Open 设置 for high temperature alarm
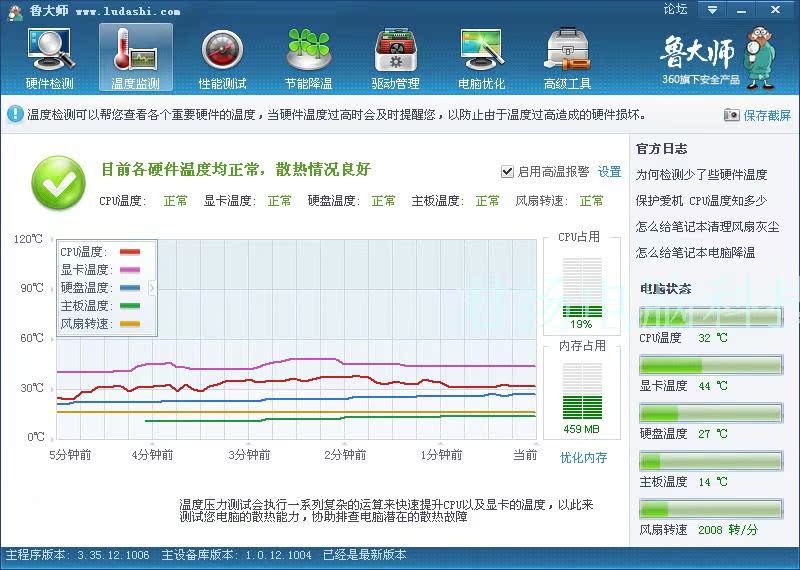The image size is (800, 570). (x=610, y=171)
